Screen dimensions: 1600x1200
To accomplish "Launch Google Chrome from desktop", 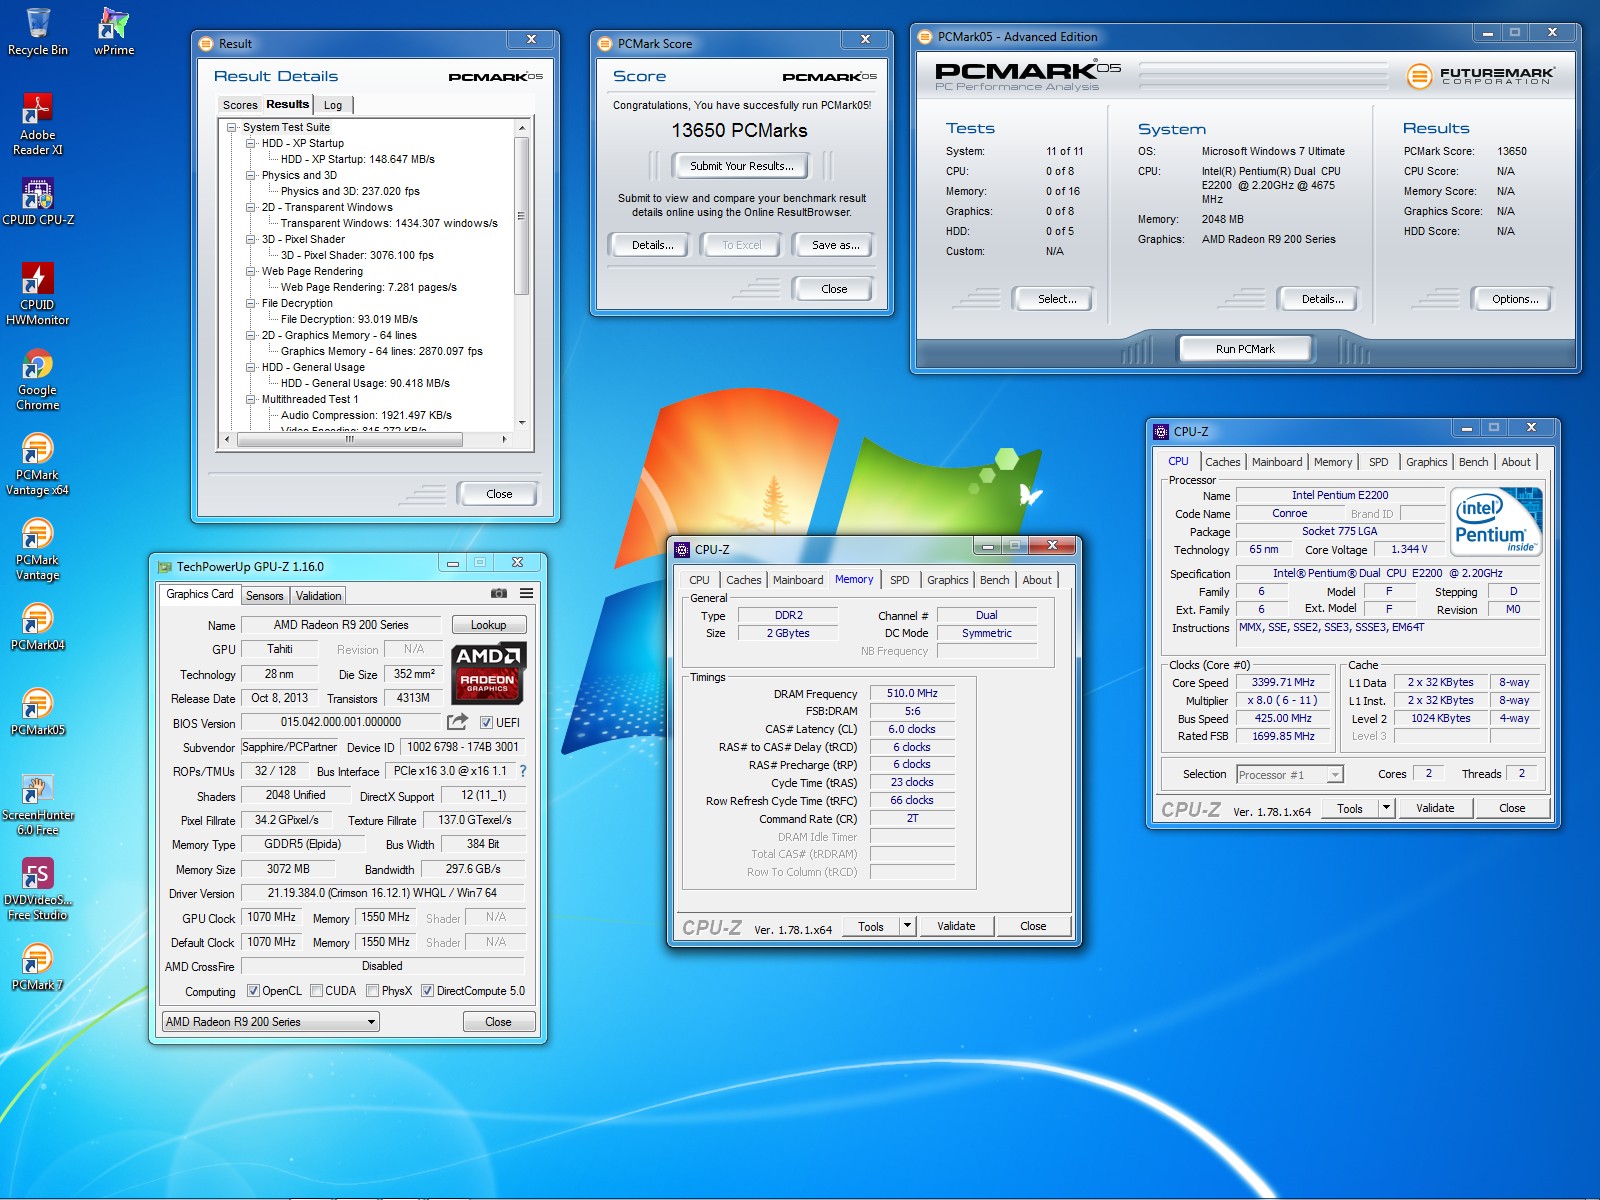I will point(38,380).
